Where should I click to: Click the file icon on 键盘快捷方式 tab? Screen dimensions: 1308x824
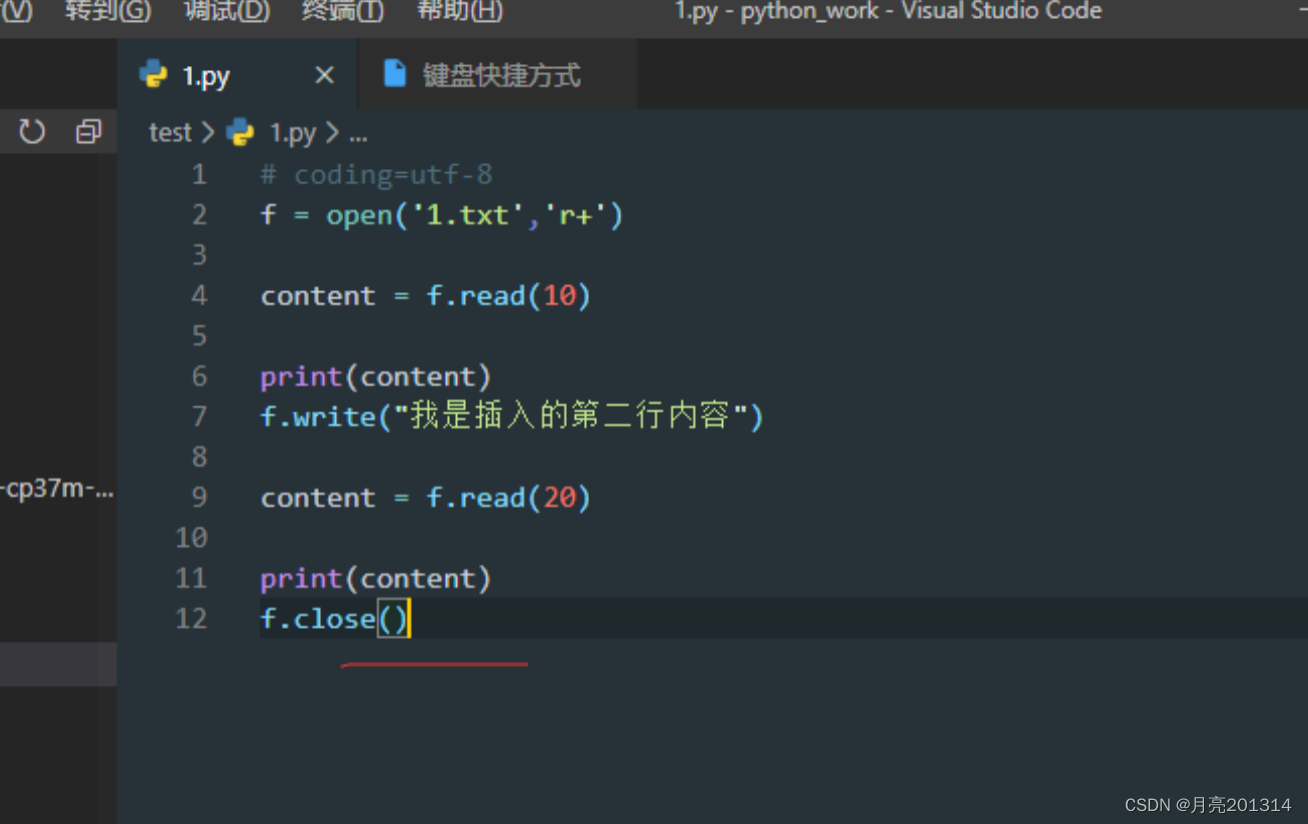395,73
